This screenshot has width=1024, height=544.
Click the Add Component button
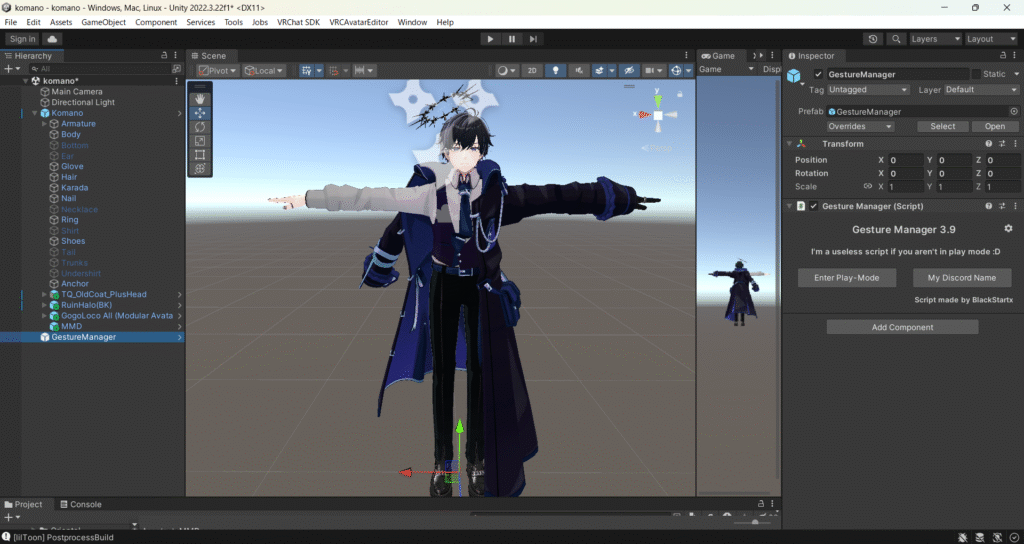[902, 327]
